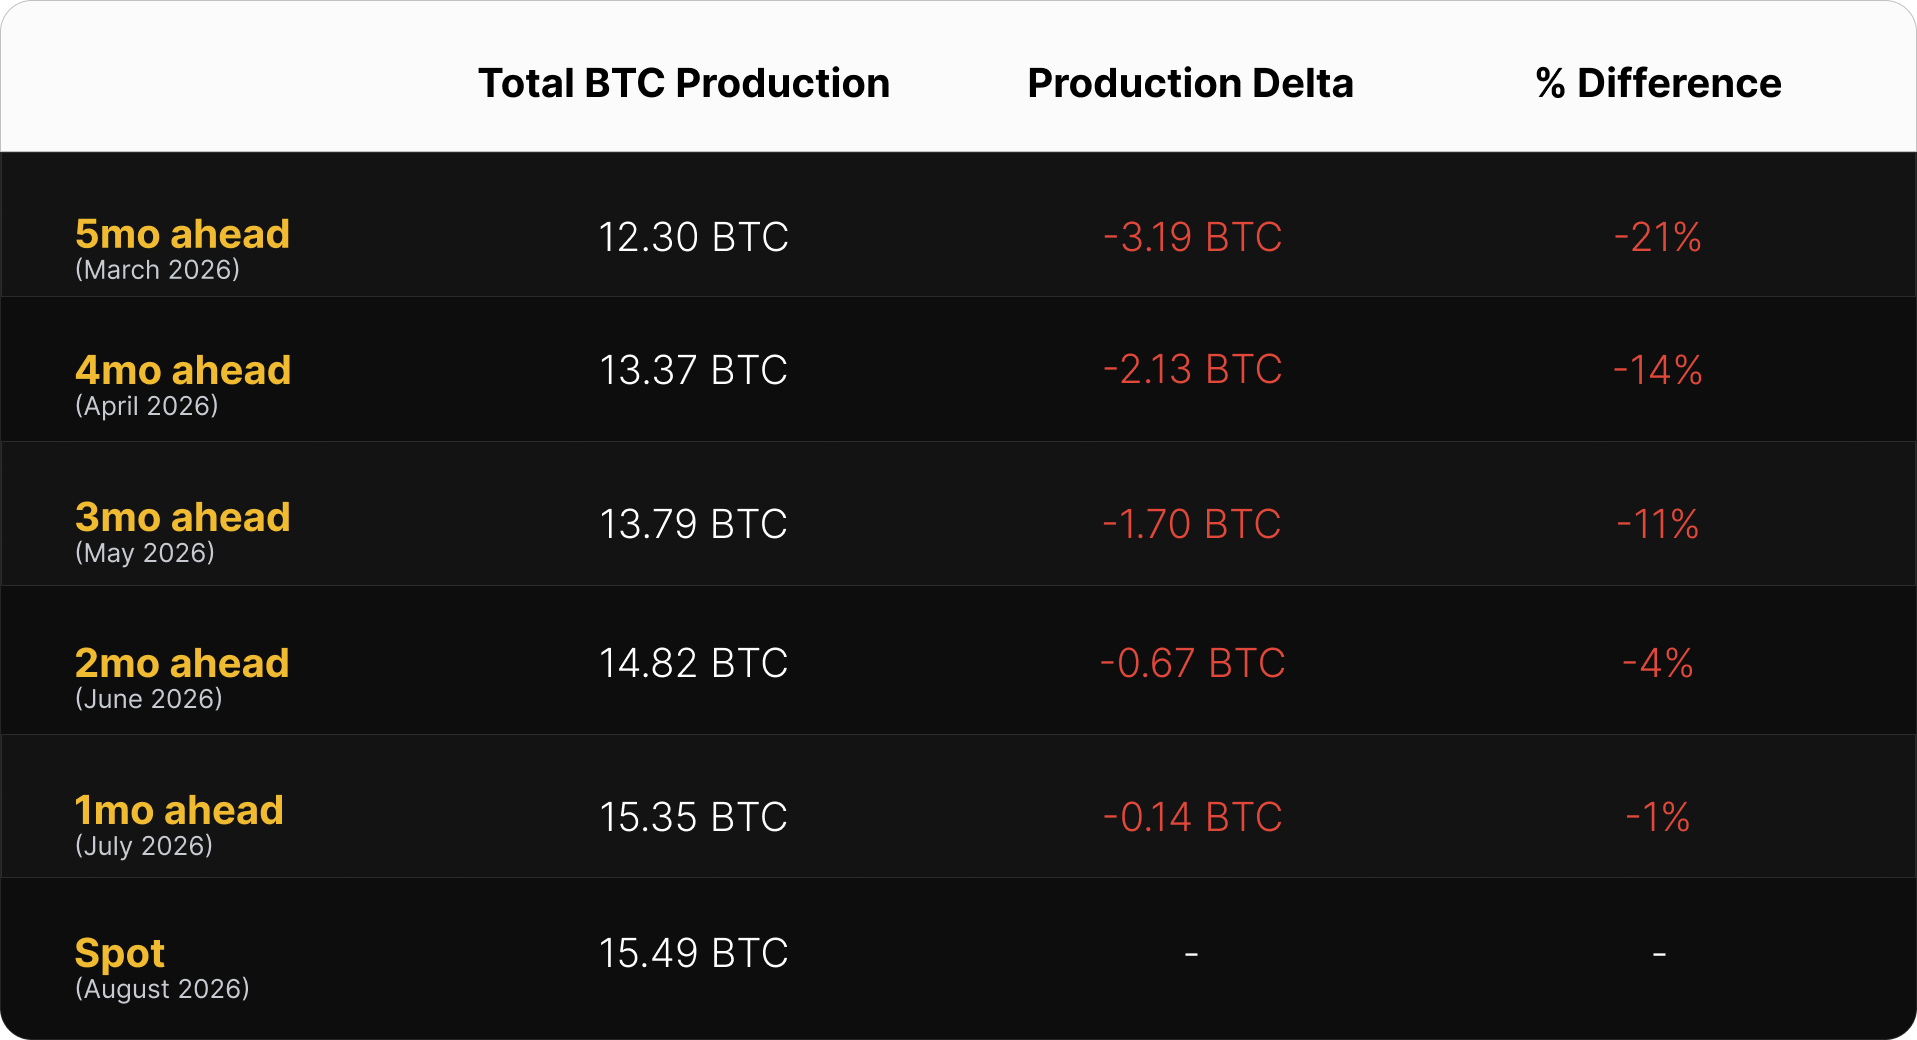The height and width of the screenshot is (1040, 1917).
Task: Click the -21% difference value
Action: click(1658, 237)
